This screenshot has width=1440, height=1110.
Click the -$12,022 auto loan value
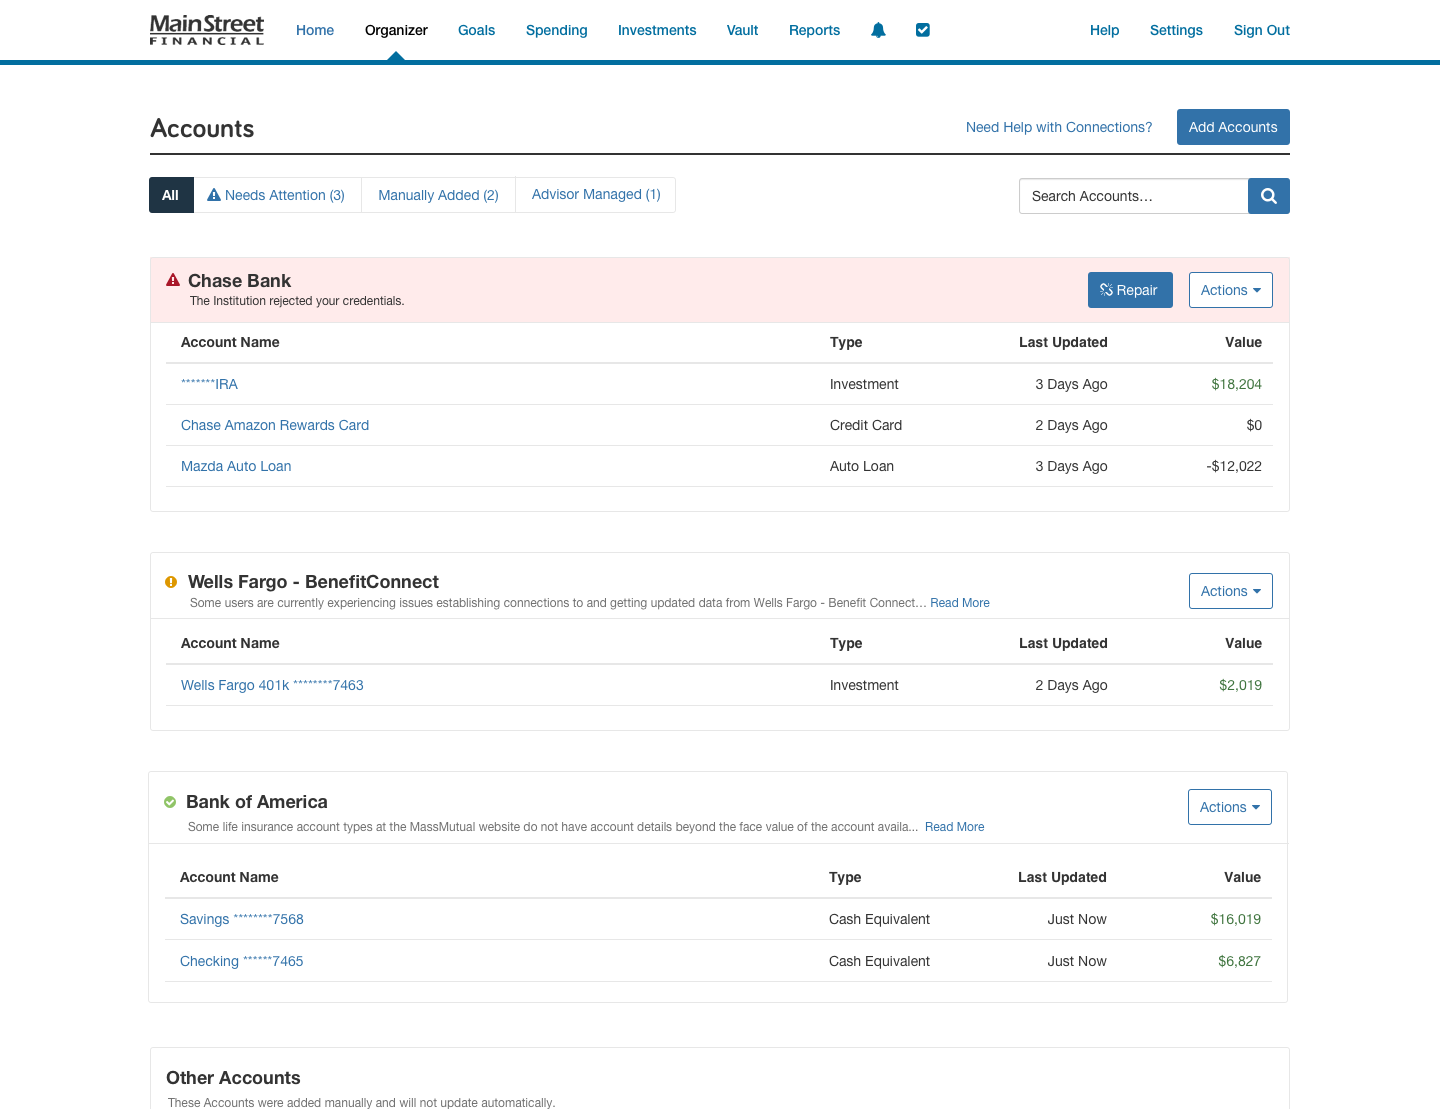[1234, 466]
